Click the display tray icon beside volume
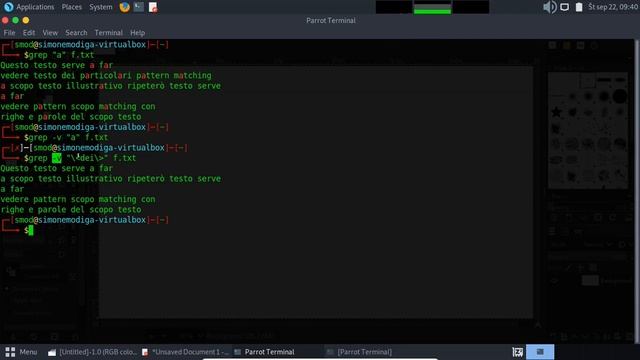640x360 pixels. (564, 7)
